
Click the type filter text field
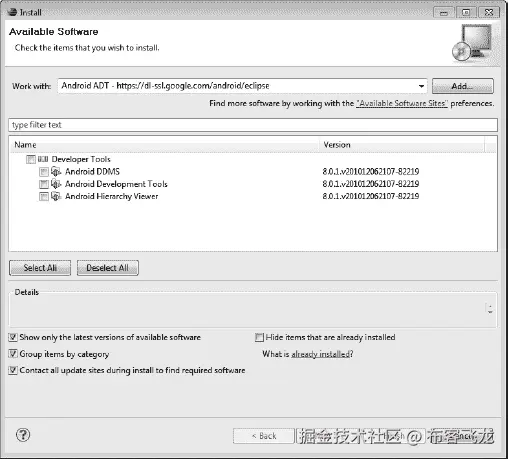253,125
